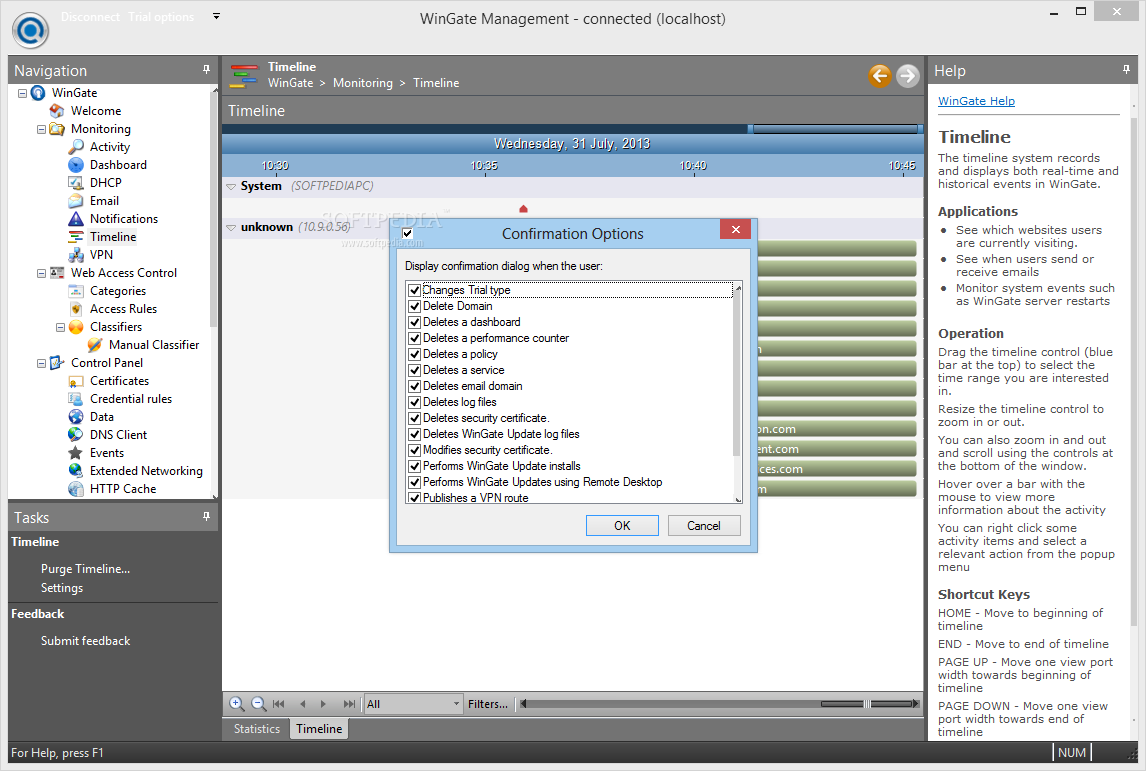Collapse the Classifiers tree node
Screen dimensions: 1146x771
(61, 327)
